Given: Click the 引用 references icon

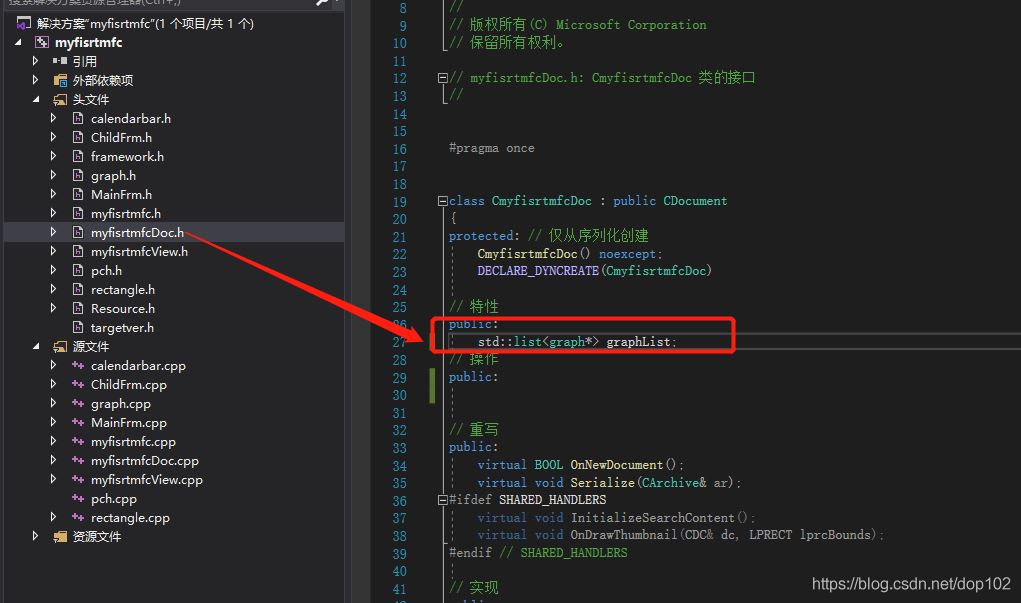Looking at the screenshot, I should 60,61.
